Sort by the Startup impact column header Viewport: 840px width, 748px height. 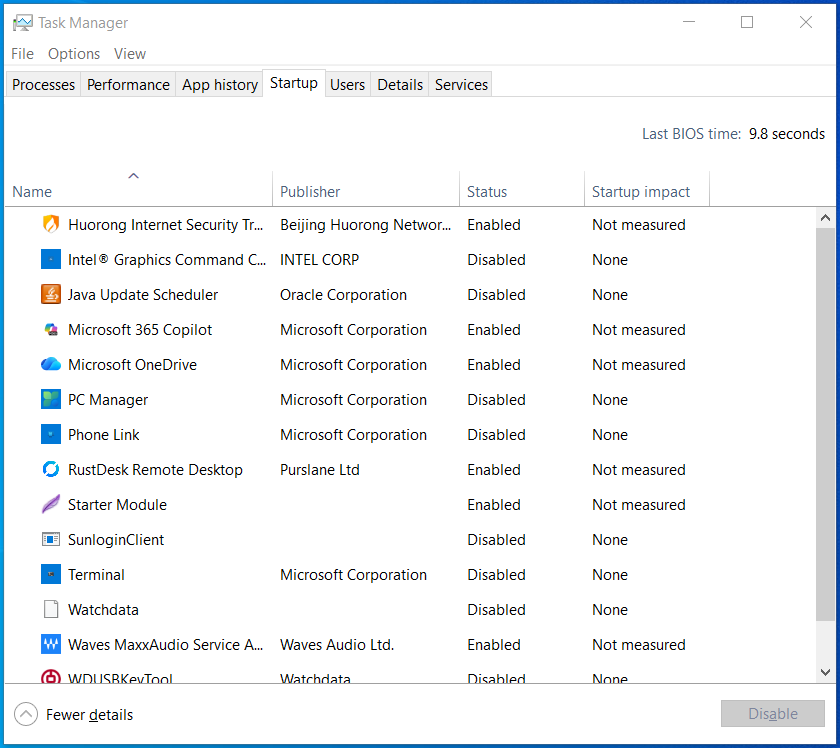(x=647, y=189)
